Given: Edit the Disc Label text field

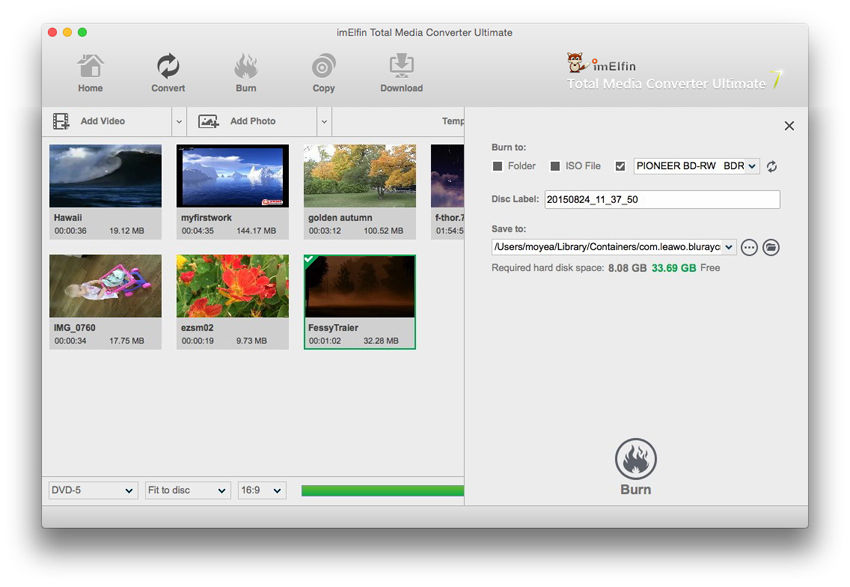Looking at the screenshot, I should tap(662, 199).
